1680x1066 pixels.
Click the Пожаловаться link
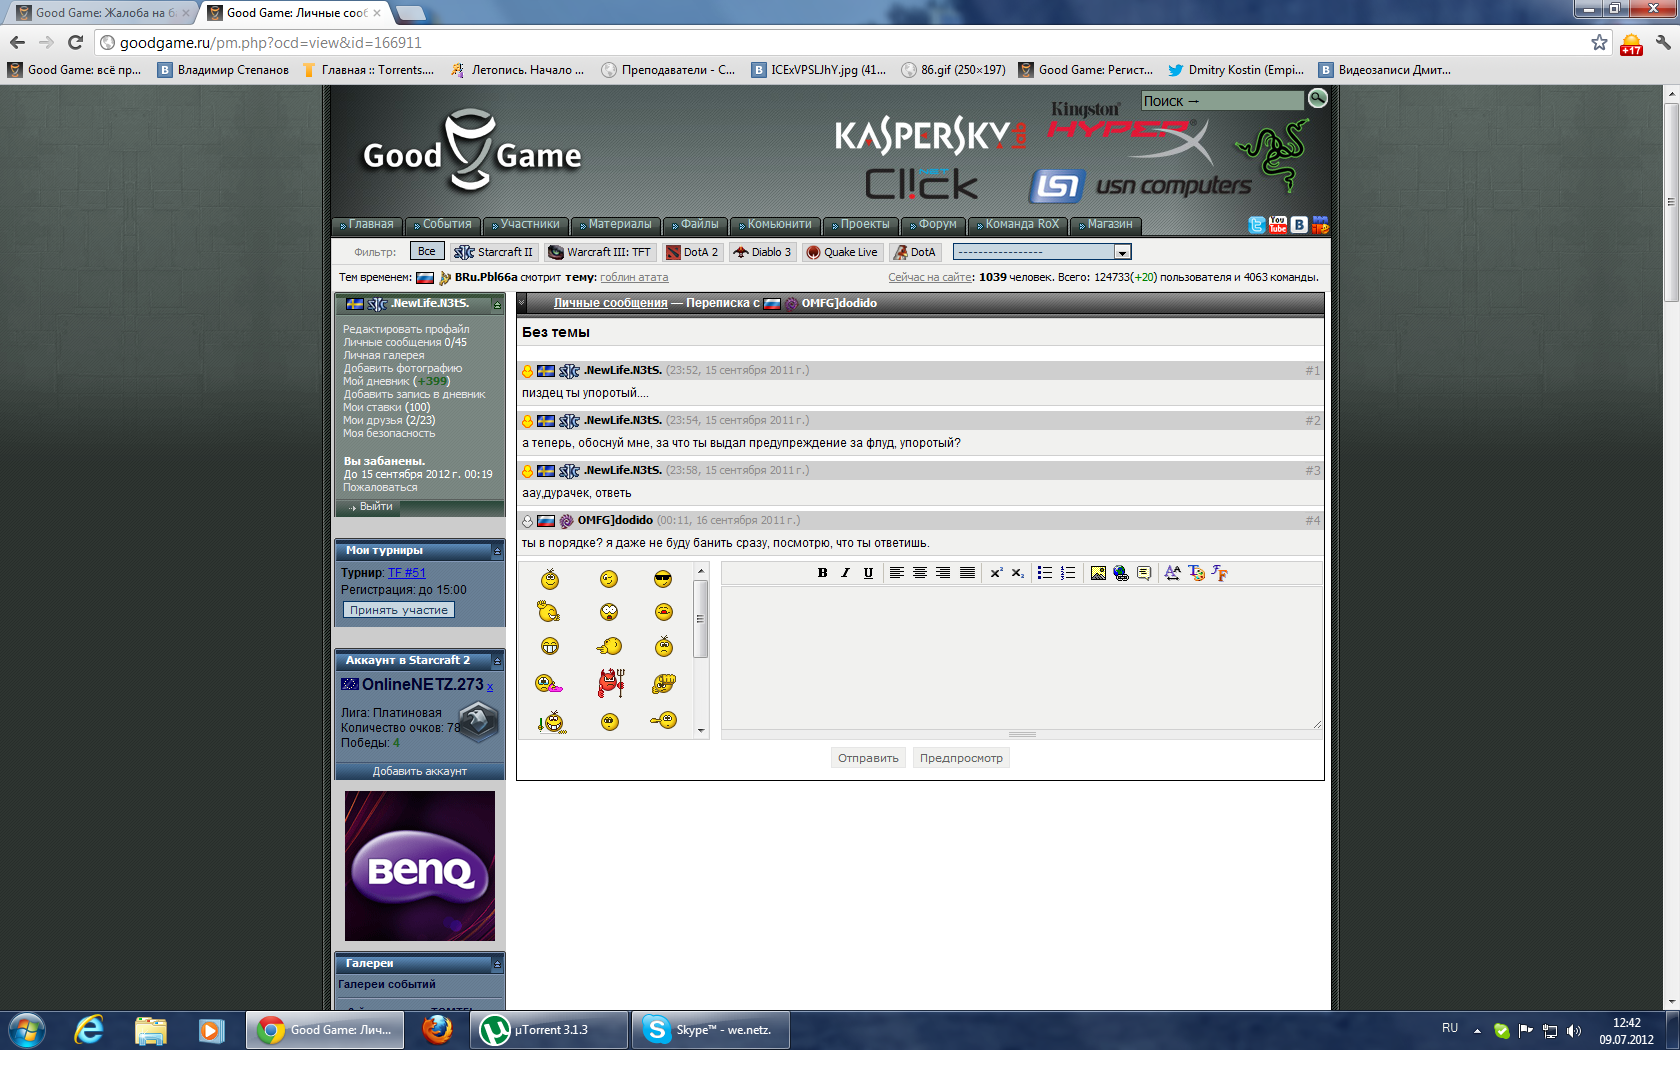click(380, 488)
